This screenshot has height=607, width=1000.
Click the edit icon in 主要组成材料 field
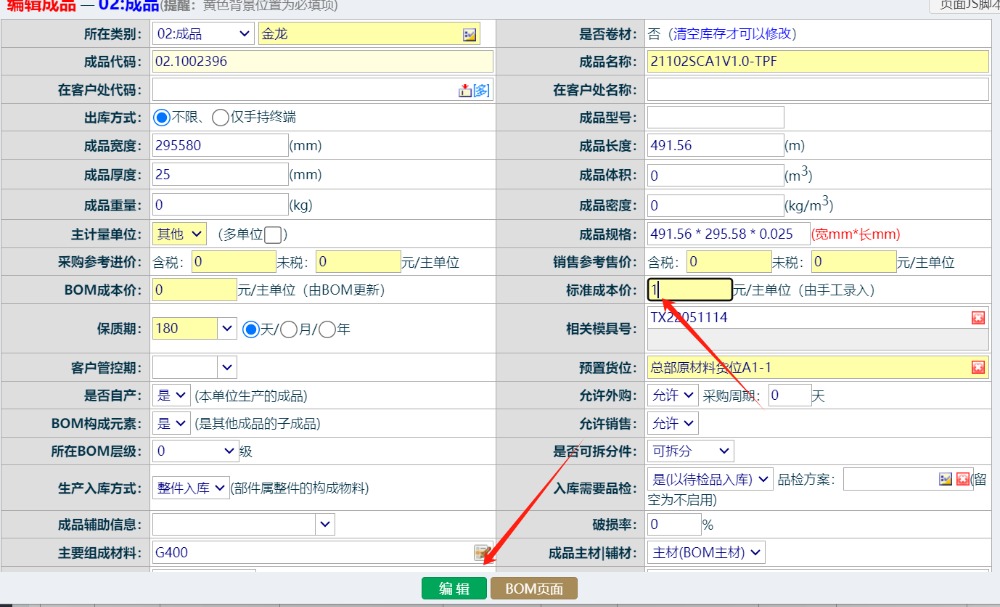482,552
